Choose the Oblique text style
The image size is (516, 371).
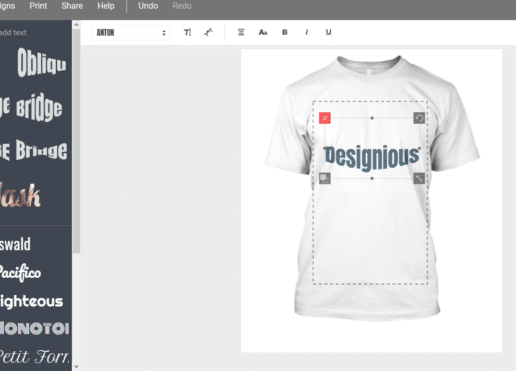click(x=42, y=63)
